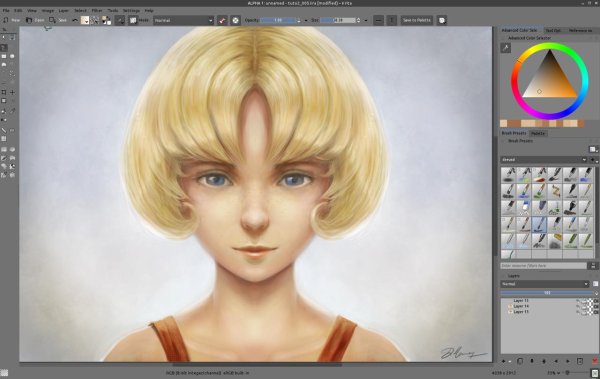Open the brush presets view mode button
600x379 pixels.
tap(593, 149)
